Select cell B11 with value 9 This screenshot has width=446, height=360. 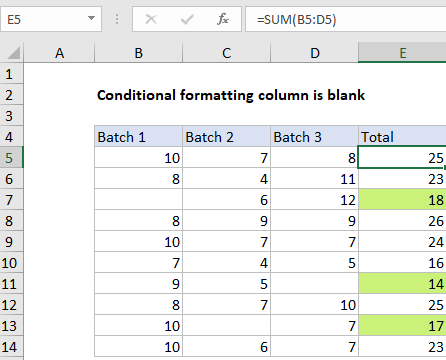(139, 284)
